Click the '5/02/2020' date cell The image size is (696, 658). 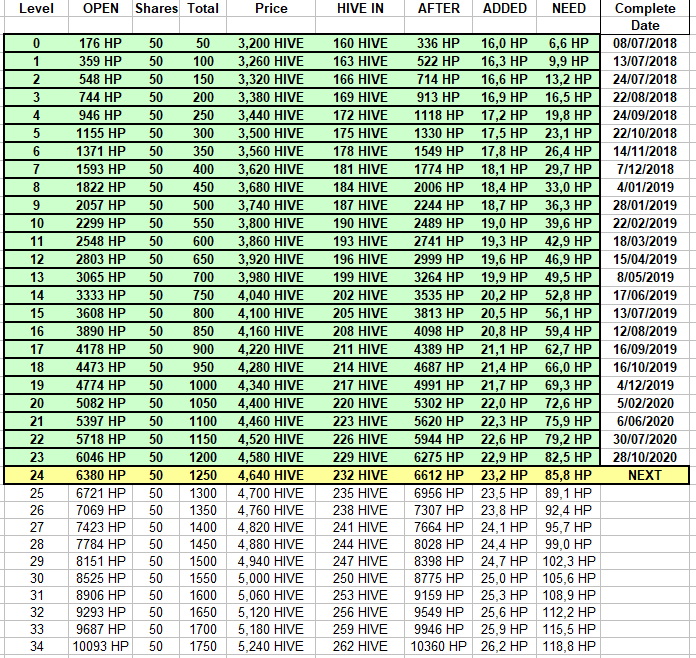645,403
